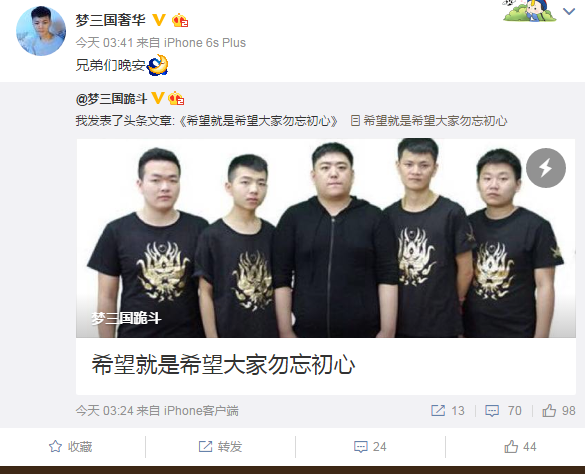This screenshot has height=474, width=585.
Task: Click the original post's repost icon showing 13
Action: (x=448, y=411)
